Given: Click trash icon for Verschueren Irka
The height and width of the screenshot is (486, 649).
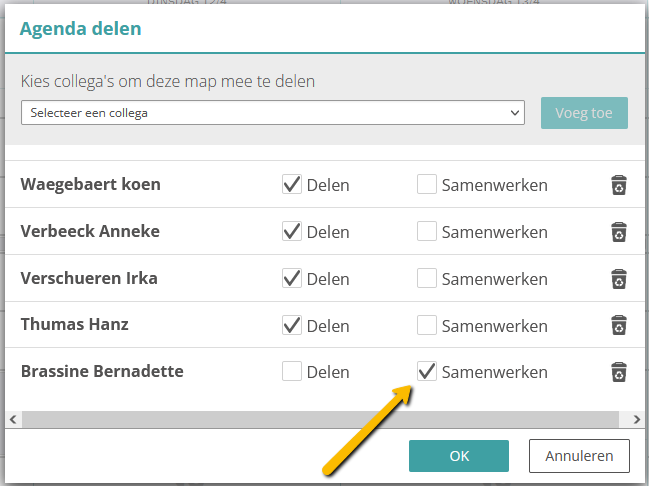Looking at the screenshot, I should click(619, 279).
